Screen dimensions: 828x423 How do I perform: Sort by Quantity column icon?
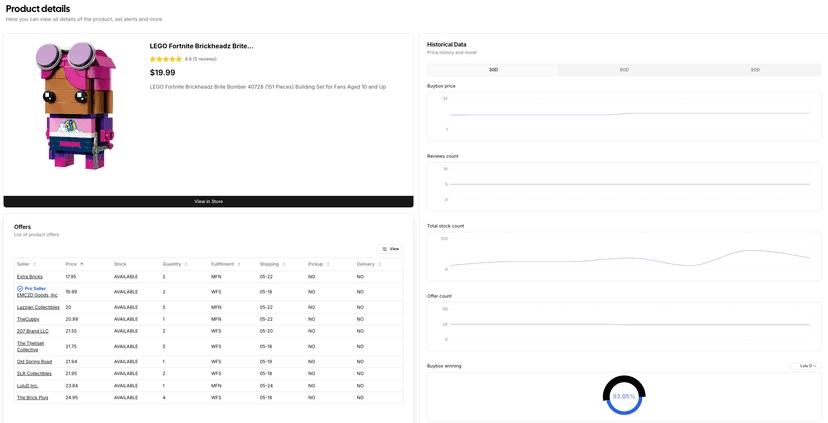185,264
